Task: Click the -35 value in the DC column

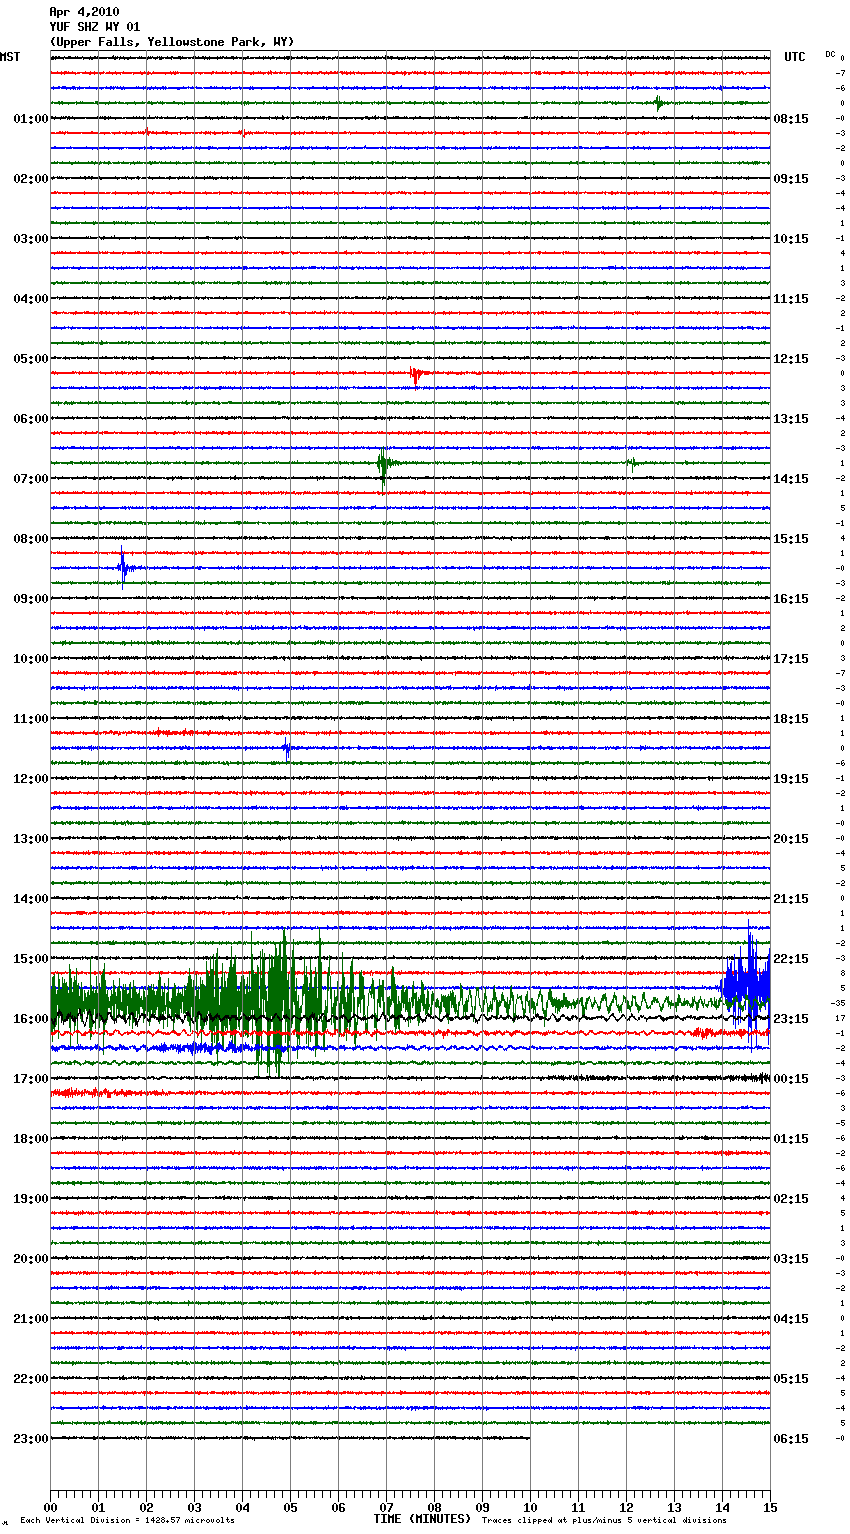Action: pyautogui.click(x=838, y=1003)
